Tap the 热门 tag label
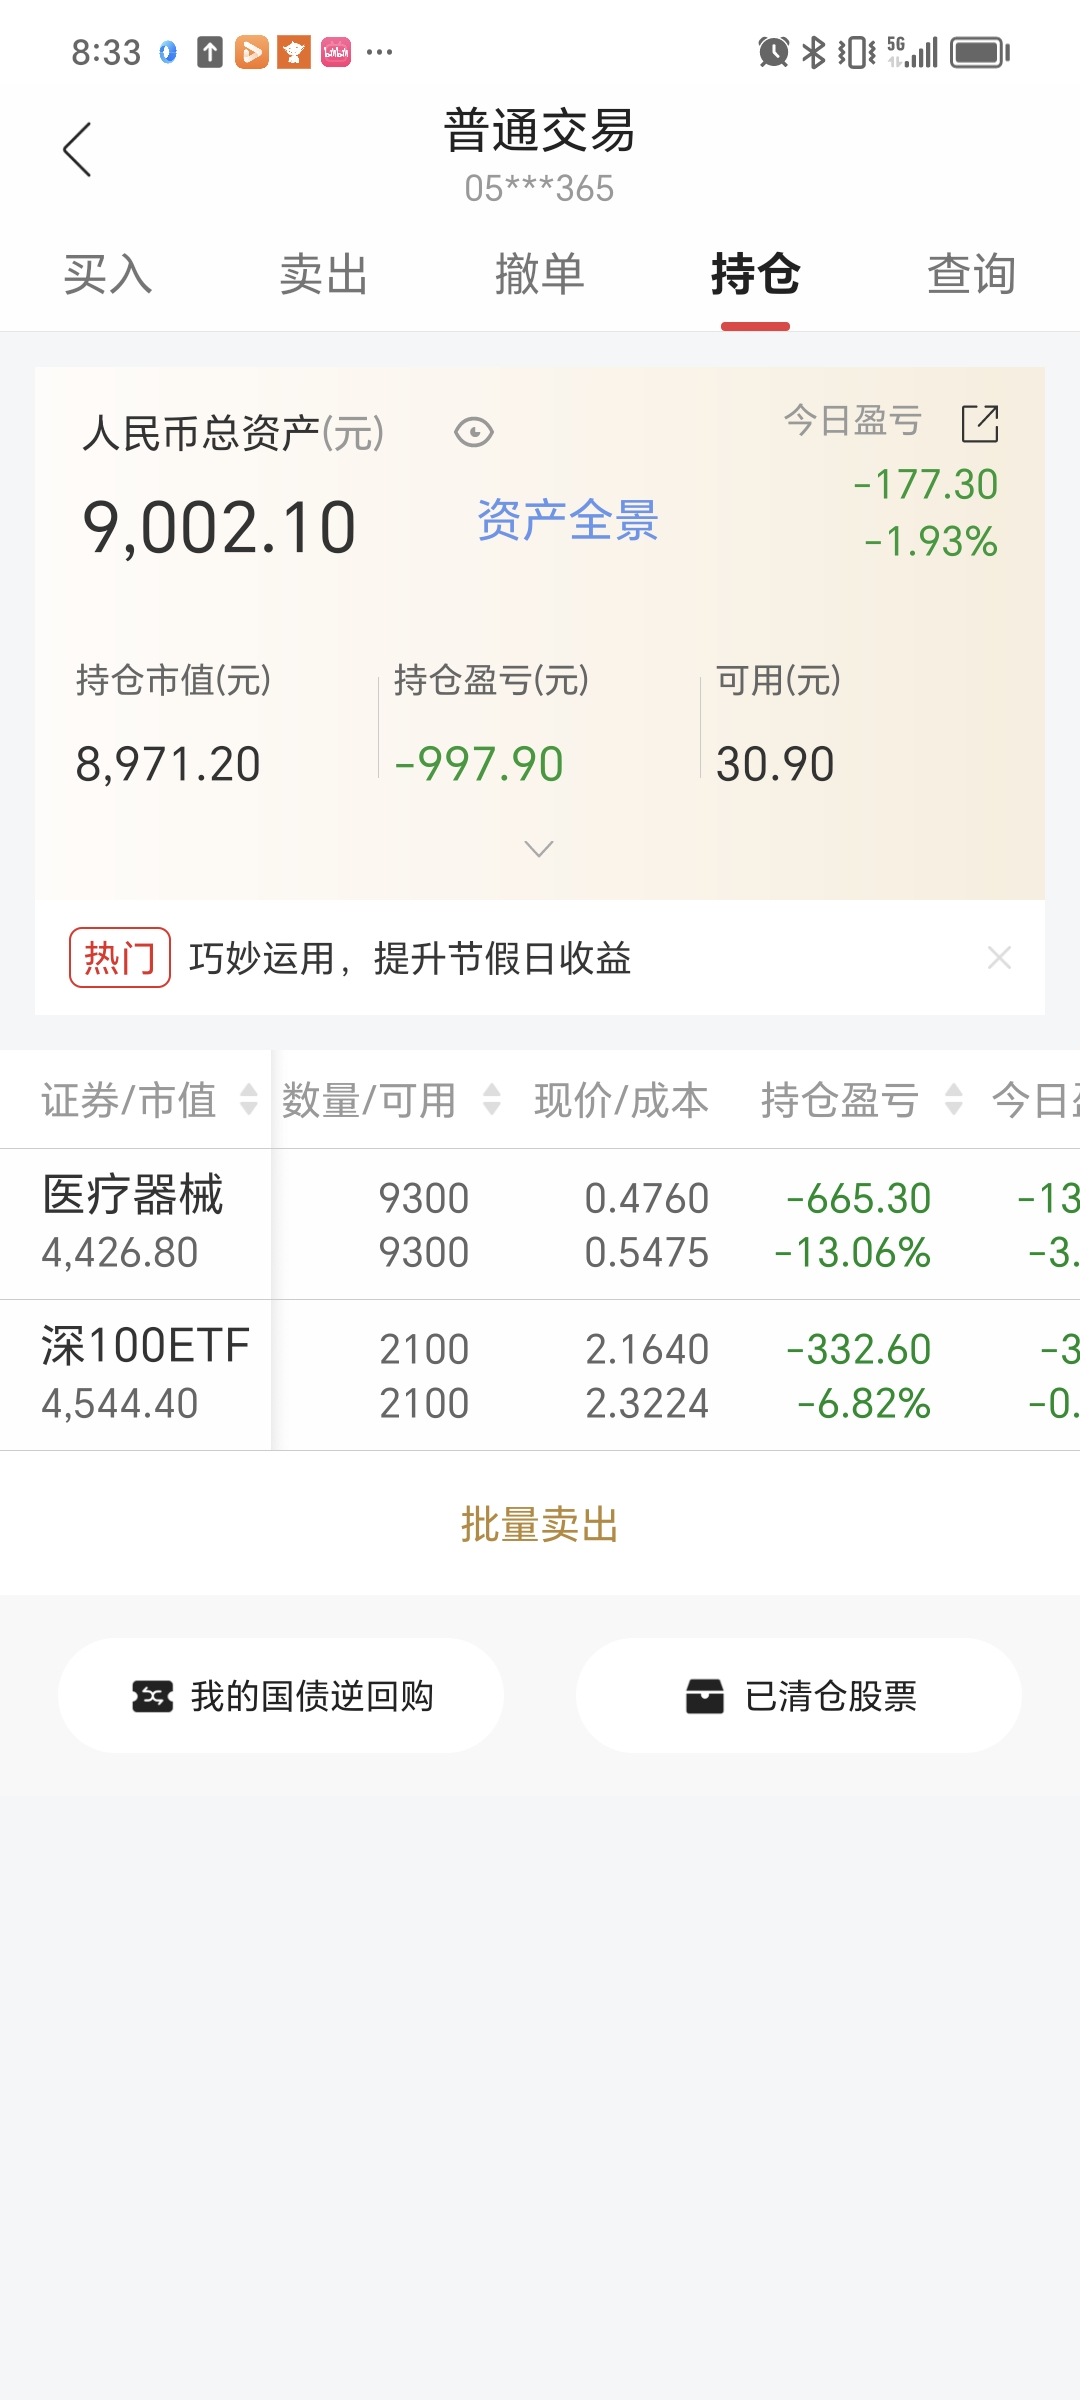Image resolution: width=1080 pixels, height=2400 pixels. click(x=119, y=958)
